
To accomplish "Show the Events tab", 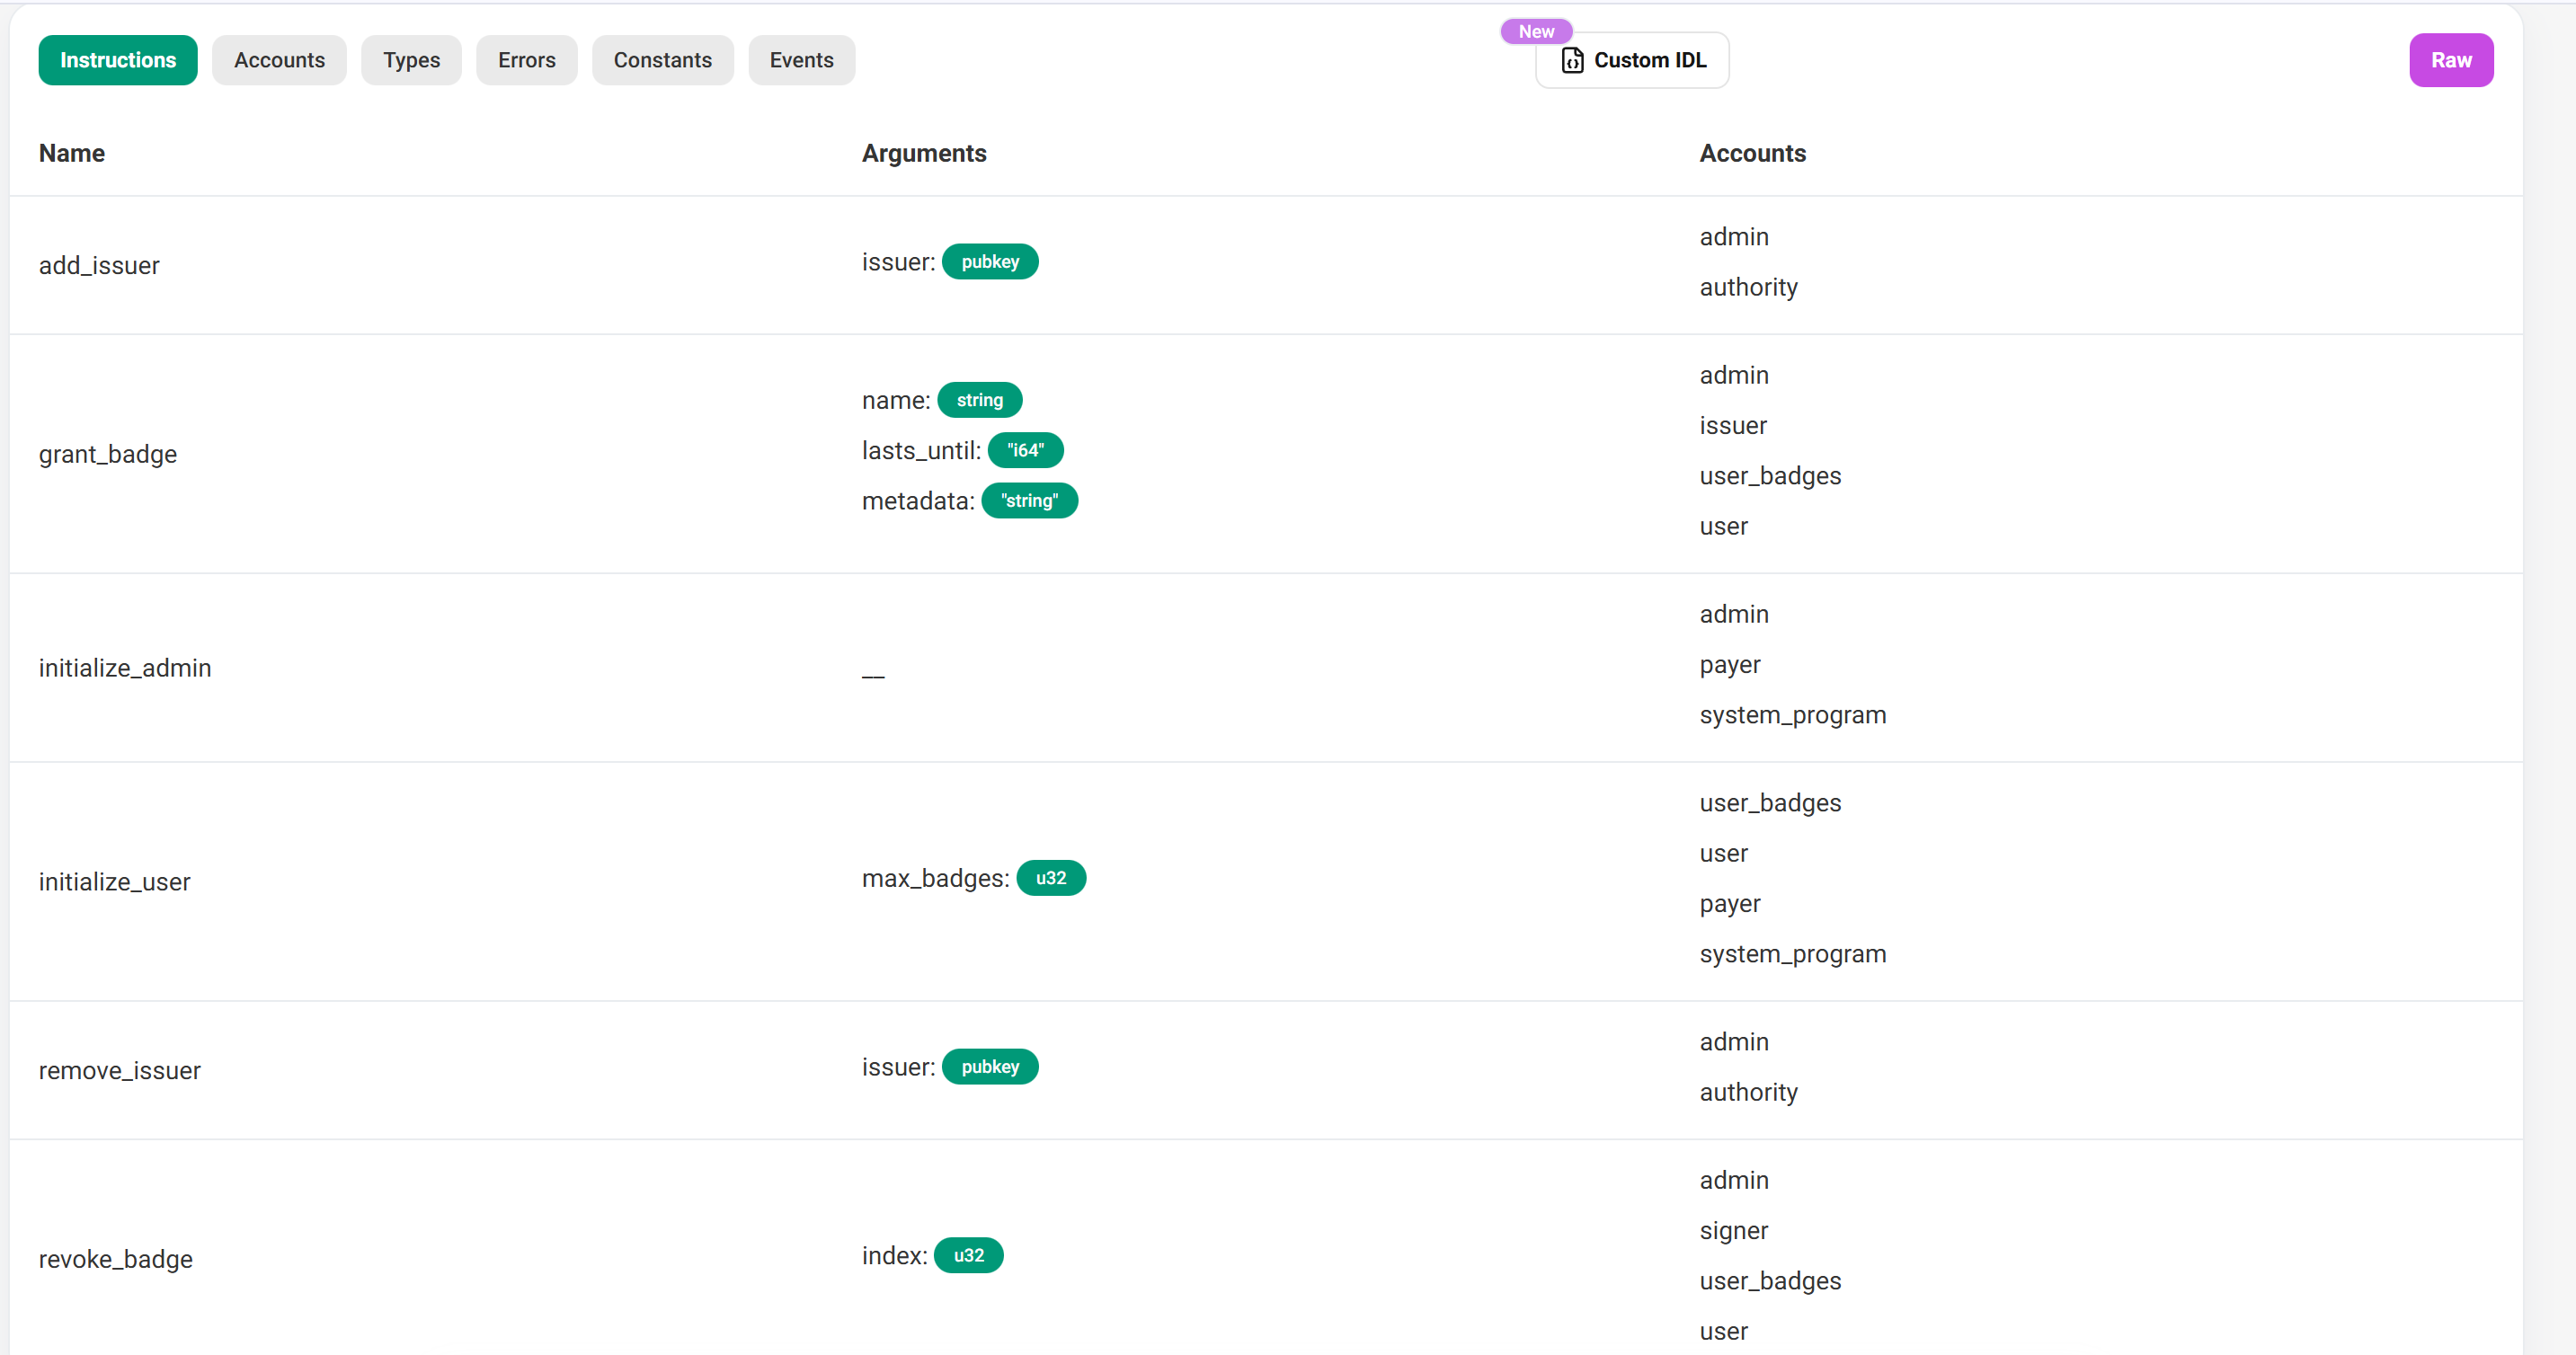I will pos(801,60).
